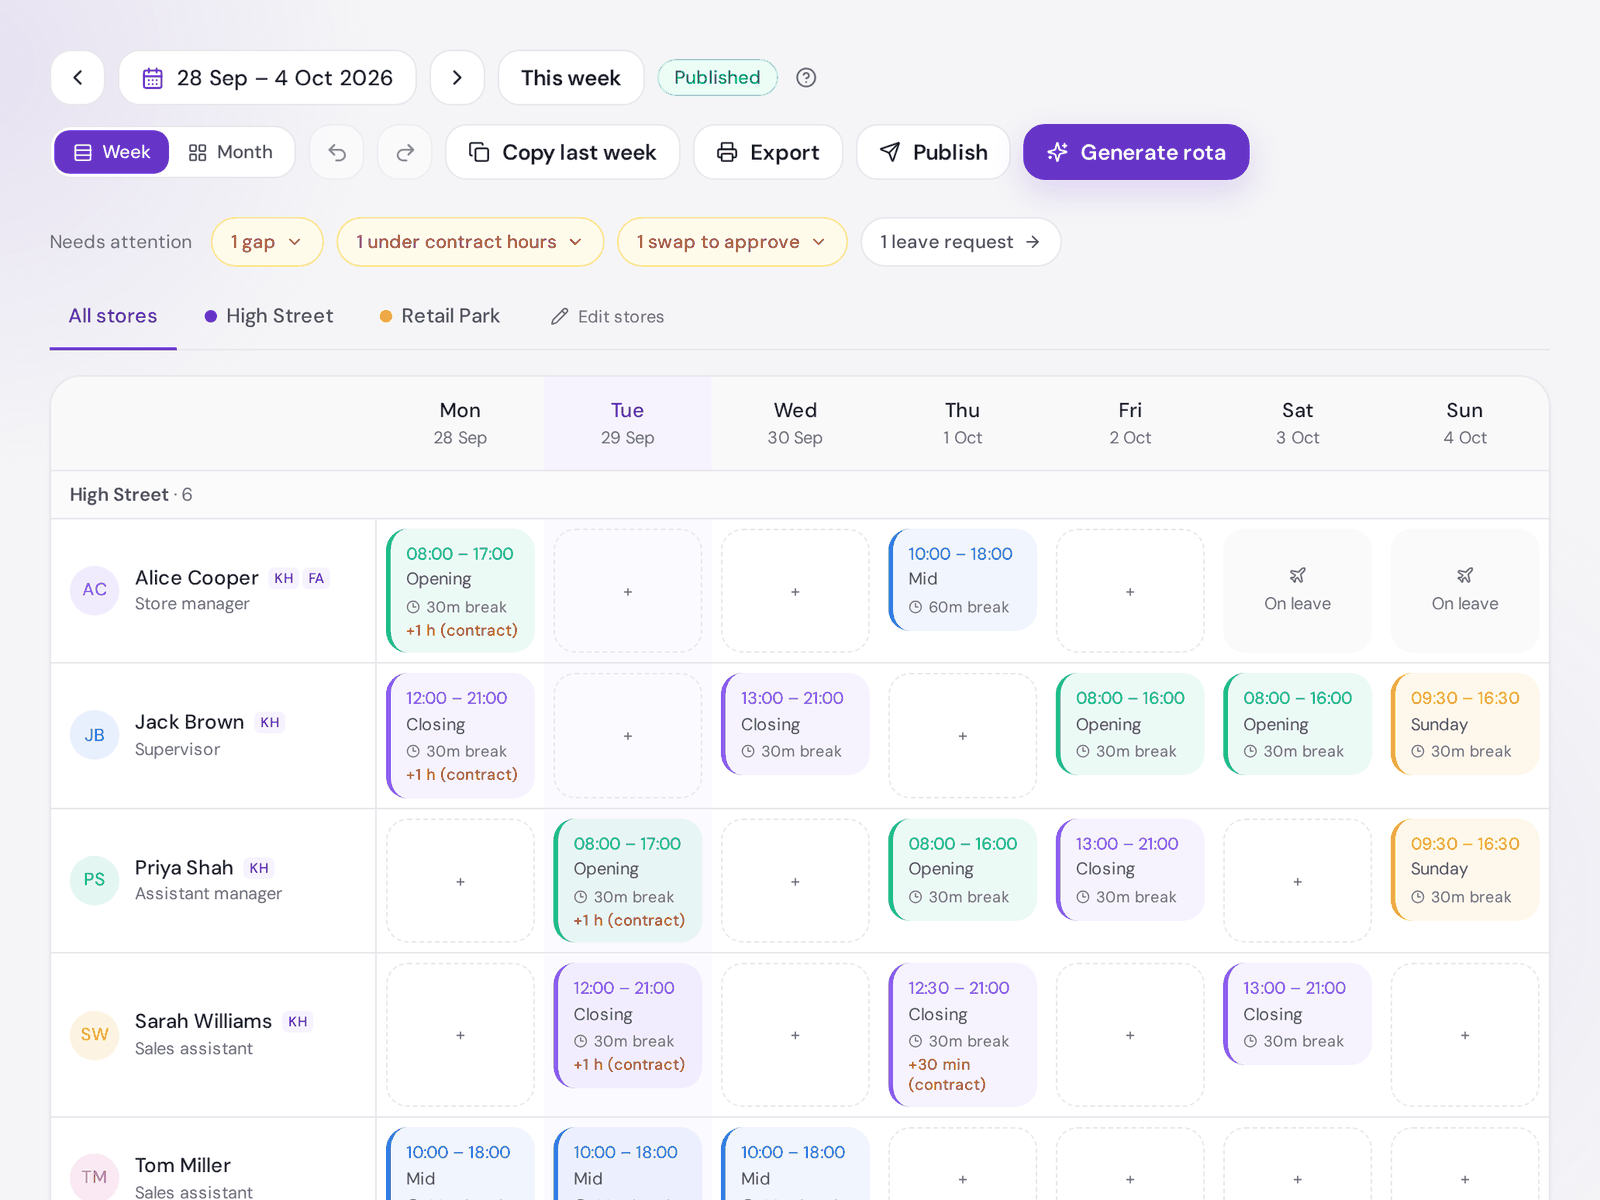
Task: Open Tom Miller's Wednesday Mid shift
Action: 795,1164
